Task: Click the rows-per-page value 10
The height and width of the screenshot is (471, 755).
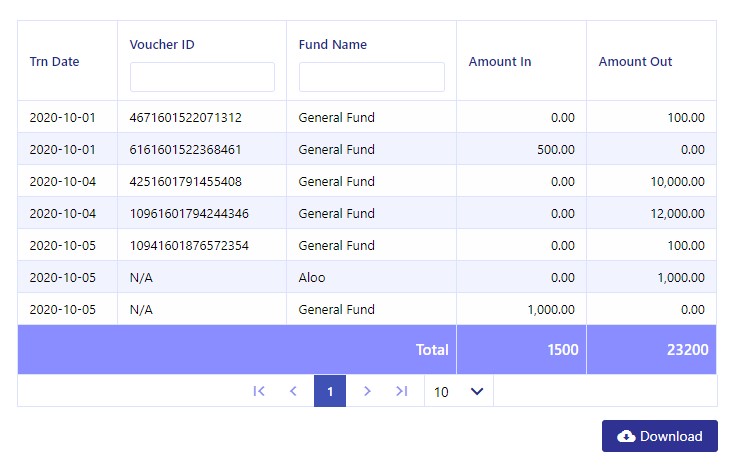Action: pyautogui.click(x=441, y=392)
